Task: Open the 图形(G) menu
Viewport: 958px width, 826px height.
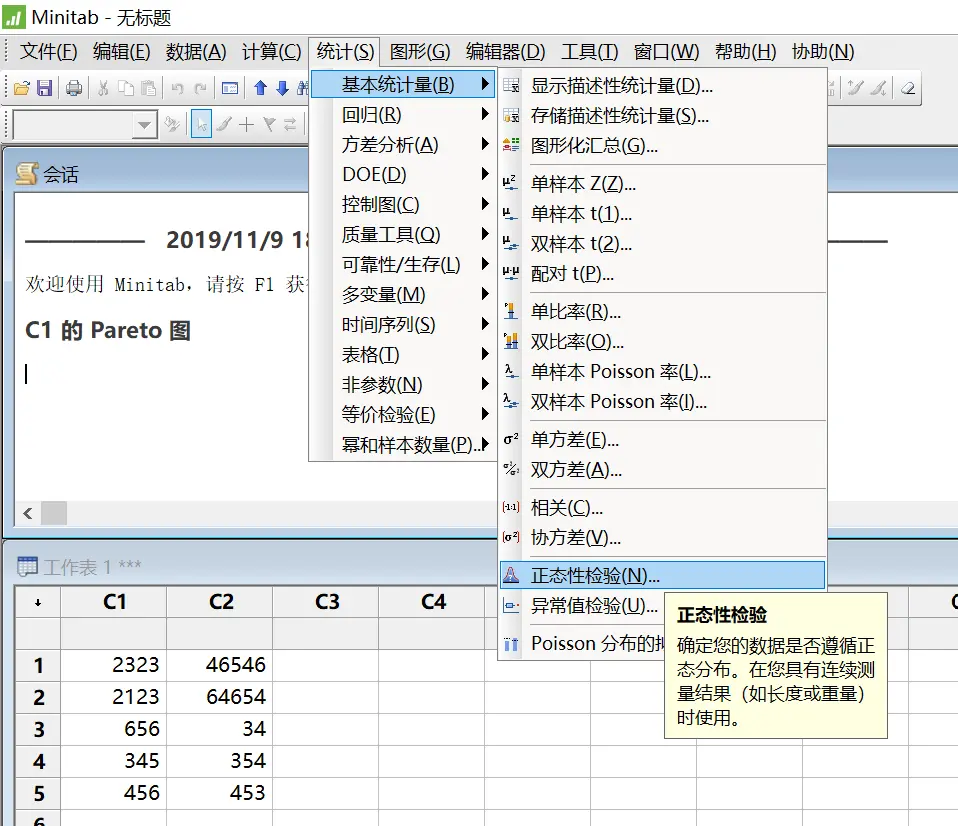Action: 420,51
